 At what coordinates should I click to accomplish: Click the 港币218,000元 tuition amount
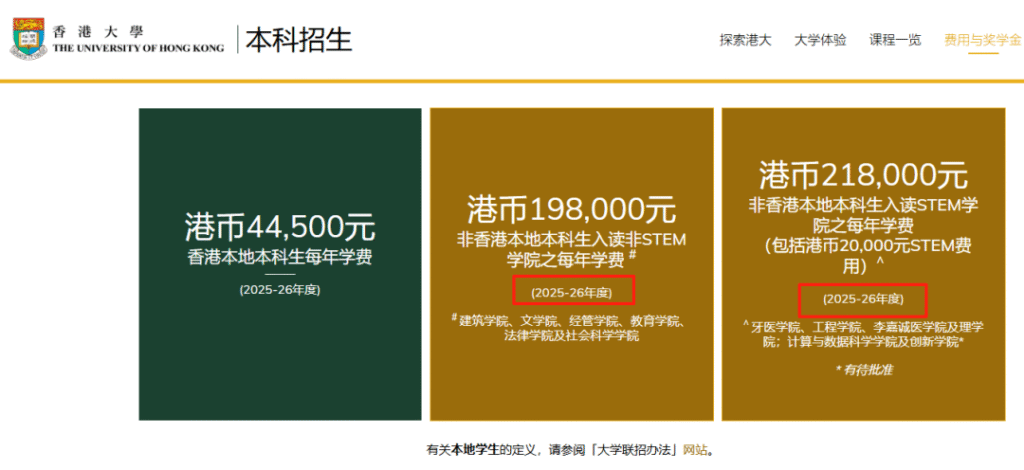pyautogui.click(x=863, y=175)
